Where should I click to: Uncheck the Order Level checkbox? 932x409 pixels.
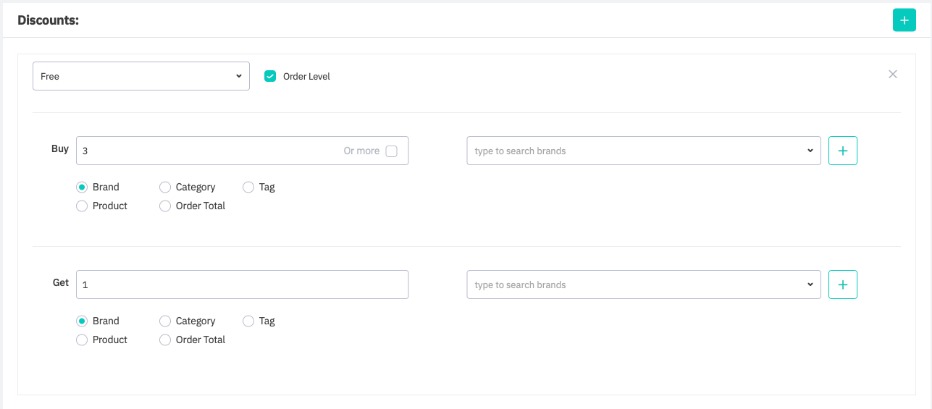coord(270,76)
